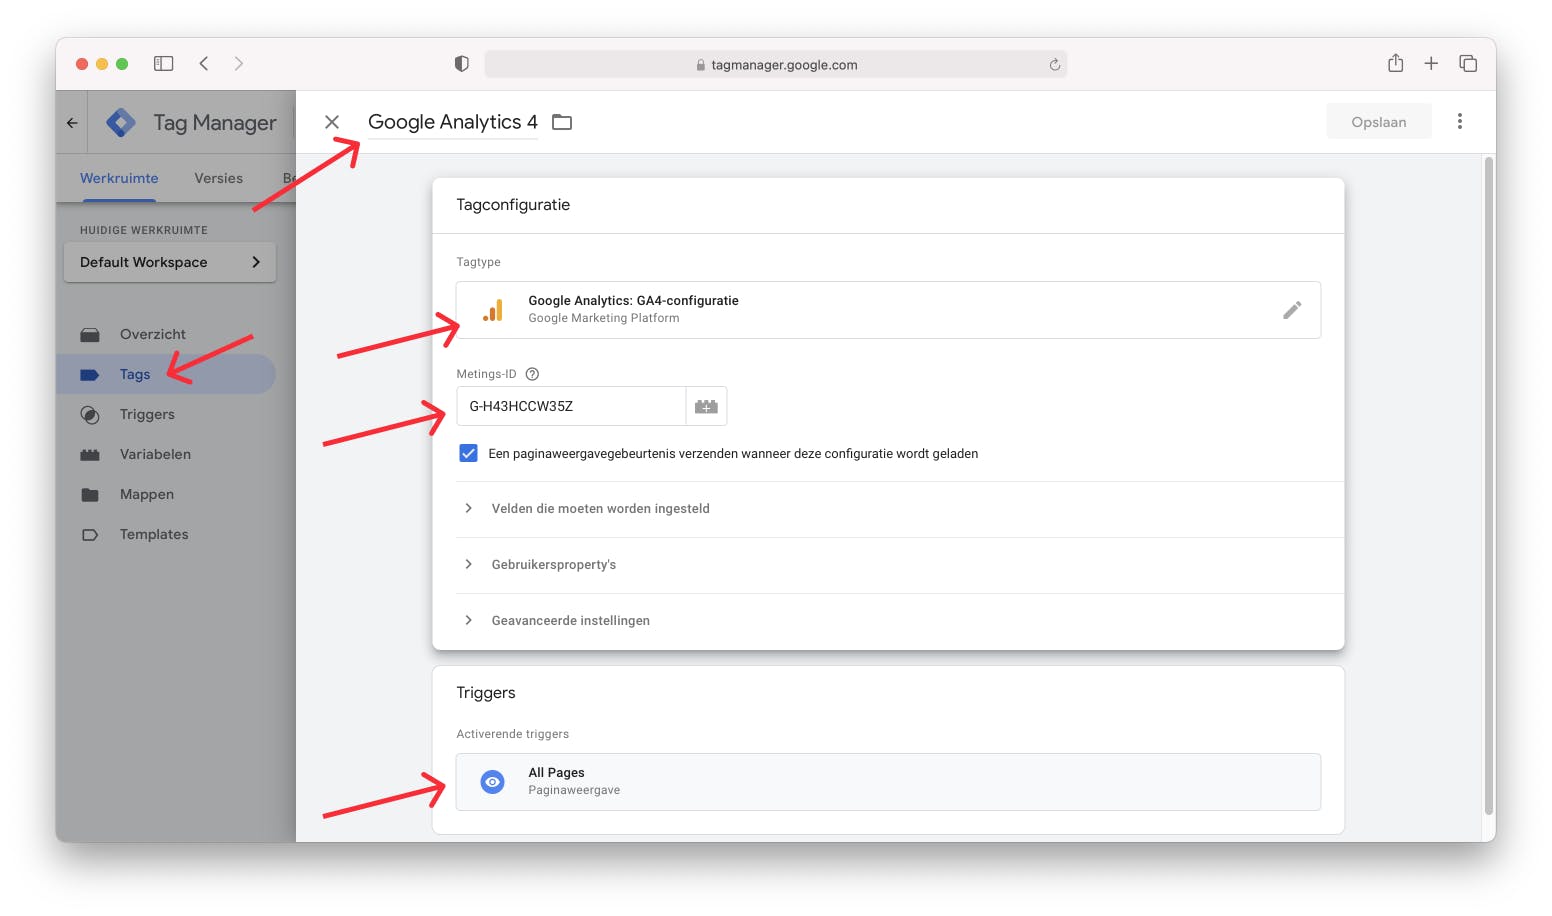Show Safari tab overview

click(1468, 63)
